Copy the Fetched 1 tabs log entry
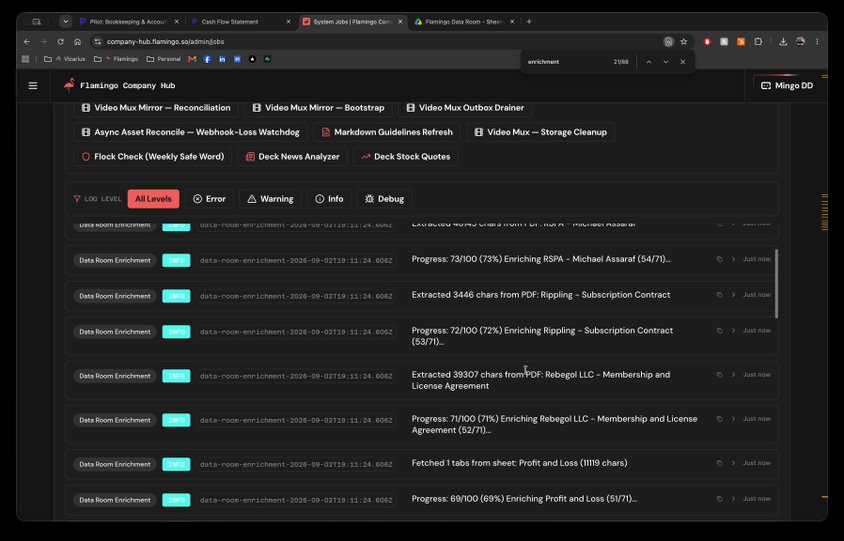The width and height of the screenshot is (844, 541). 719,463
